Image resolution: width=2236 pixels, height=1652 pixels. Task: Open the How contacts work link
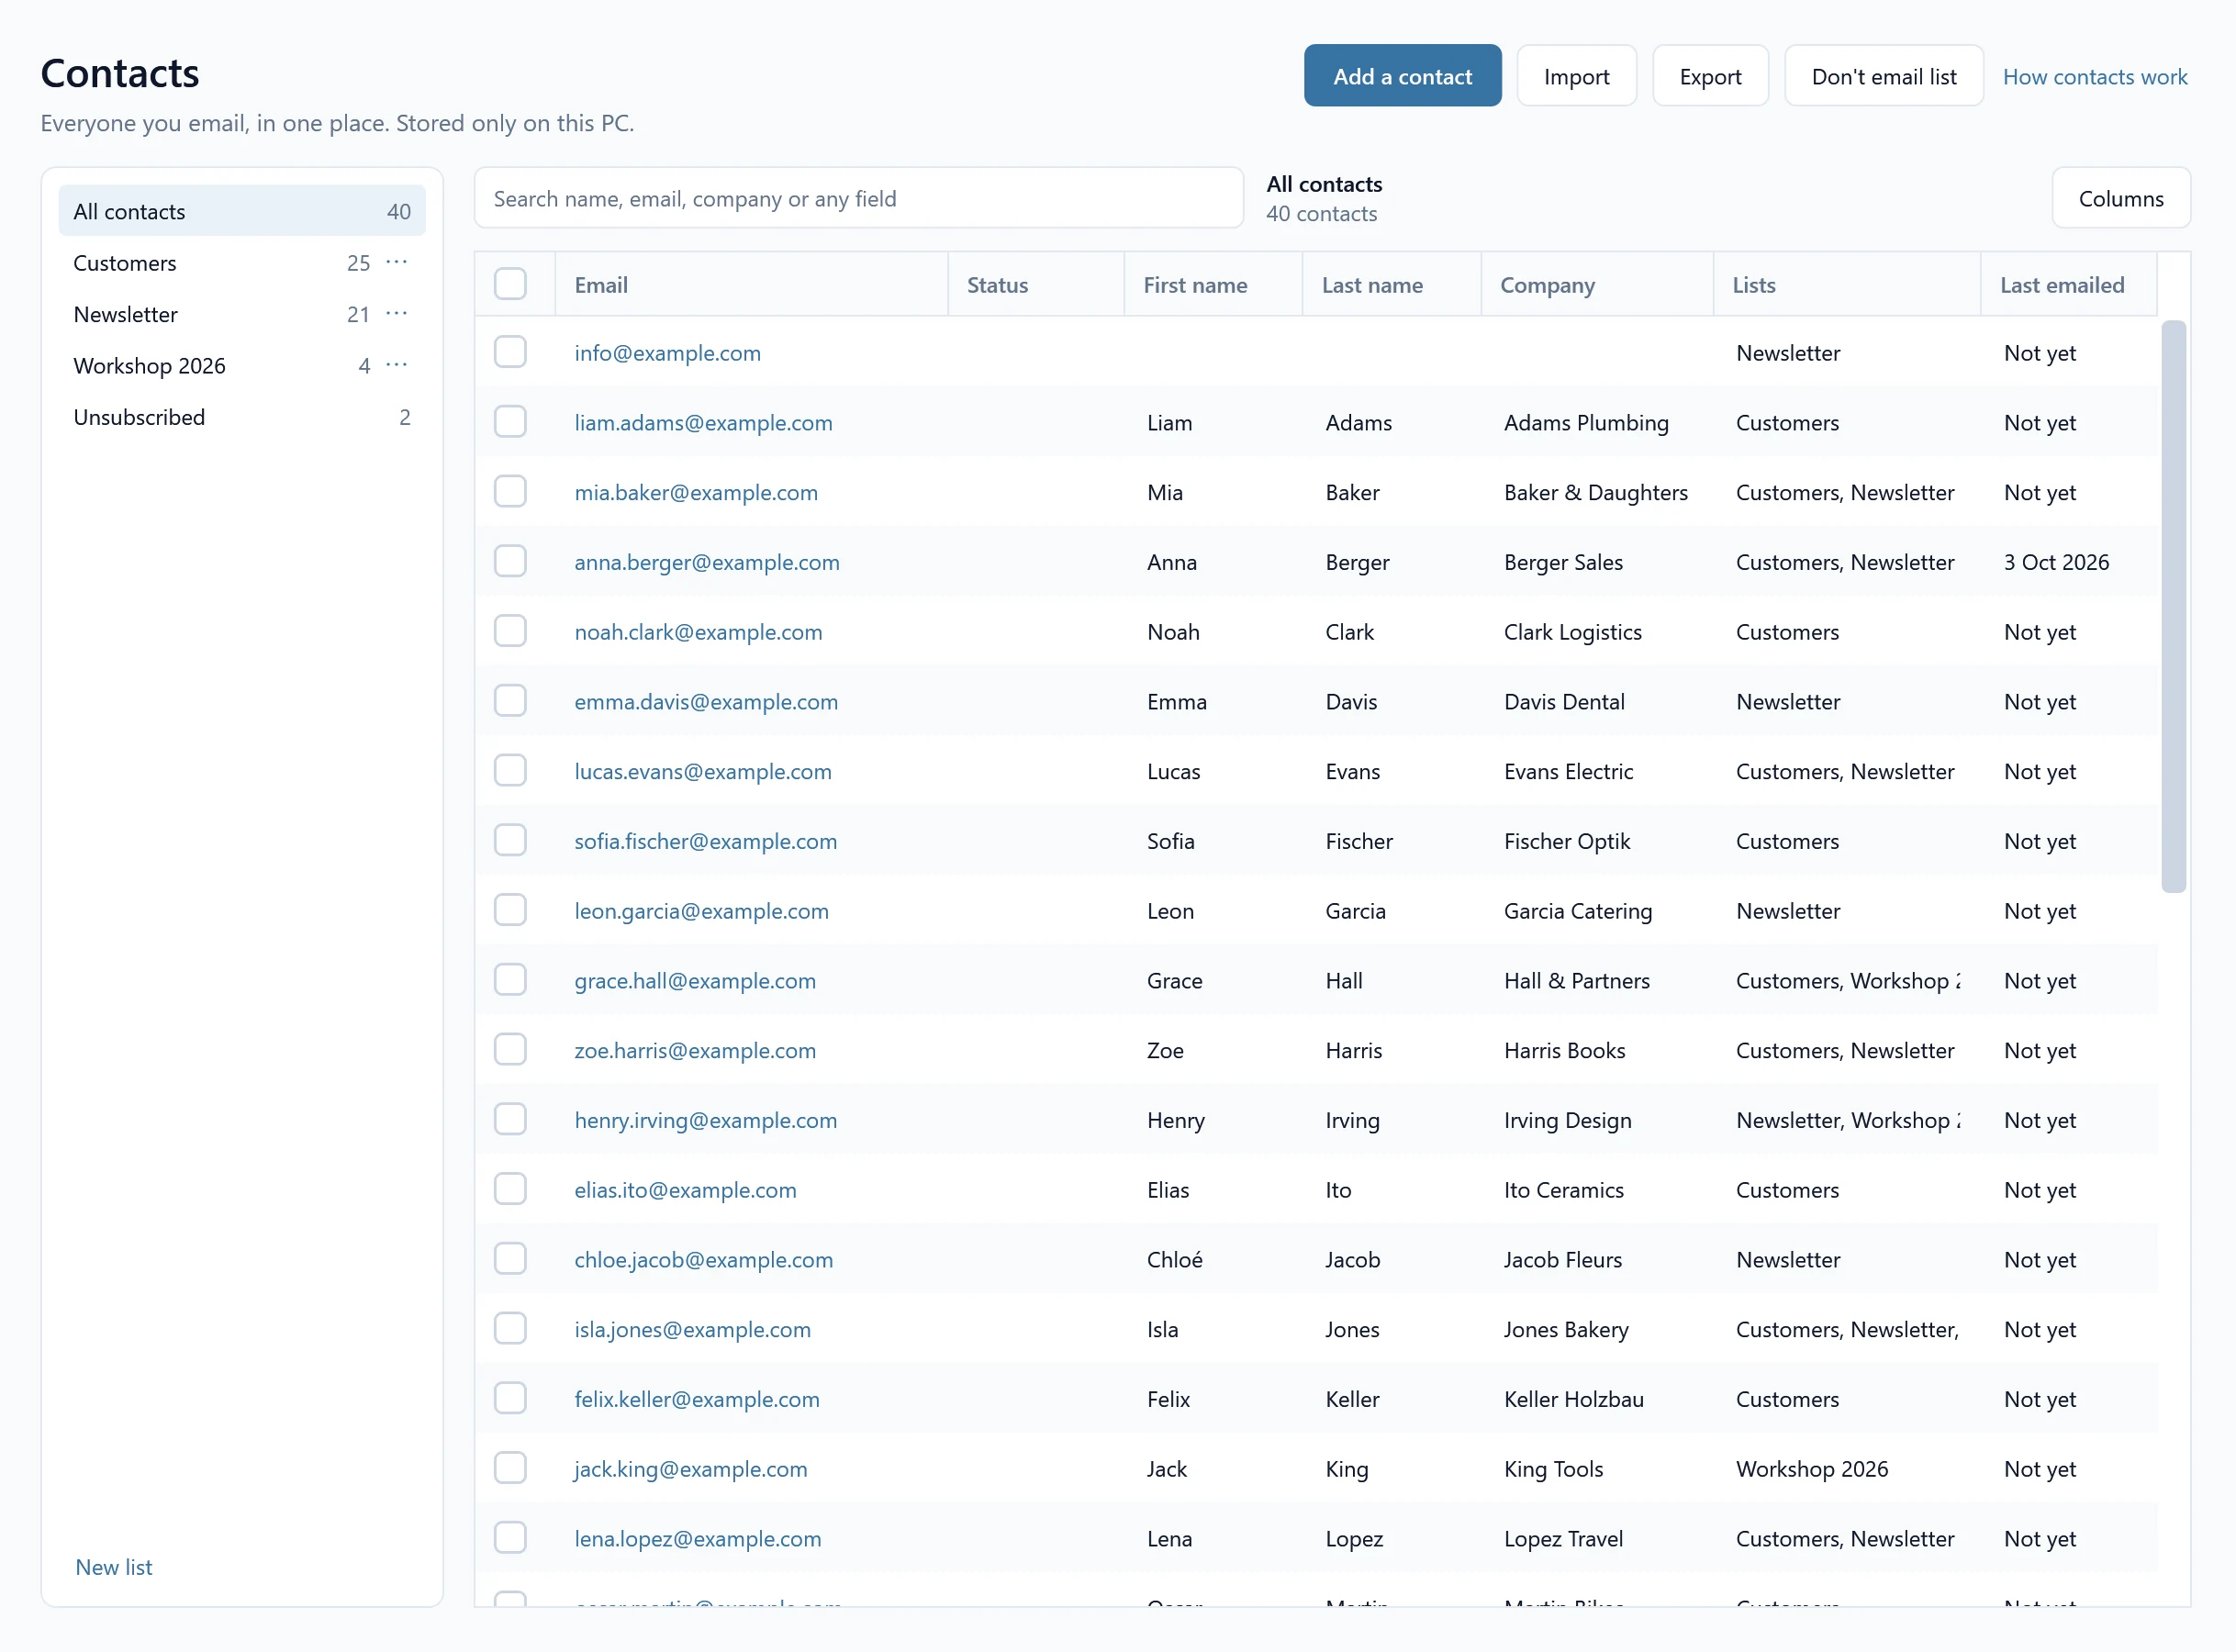pos(2094,77)
